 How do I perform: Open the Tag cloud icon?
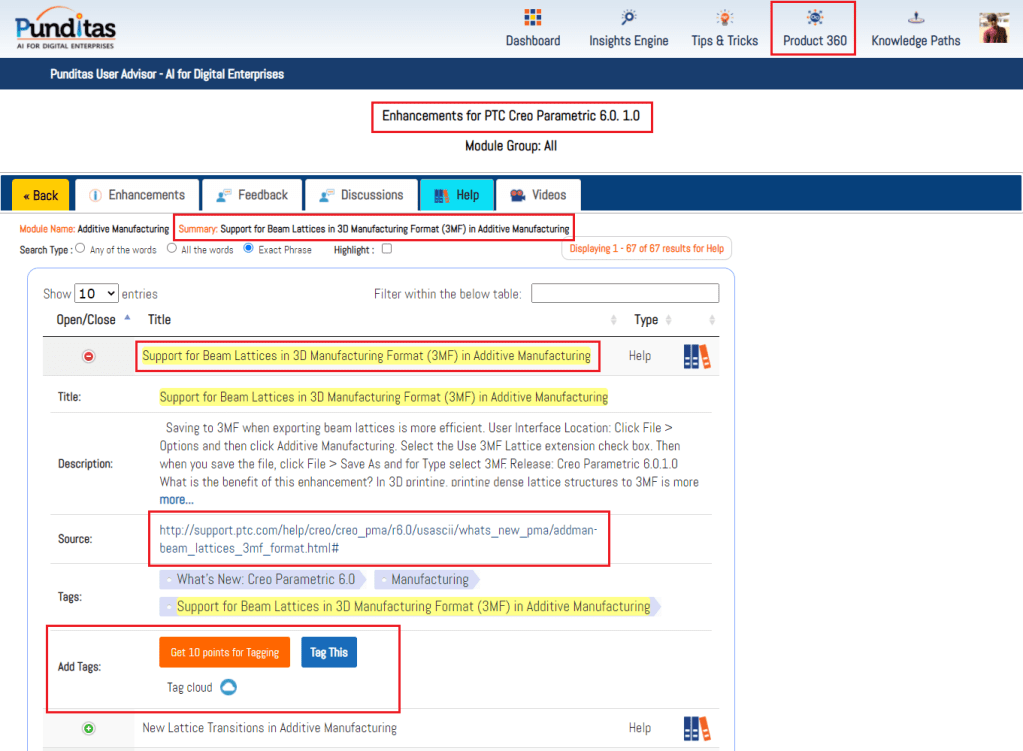[228, 687]
